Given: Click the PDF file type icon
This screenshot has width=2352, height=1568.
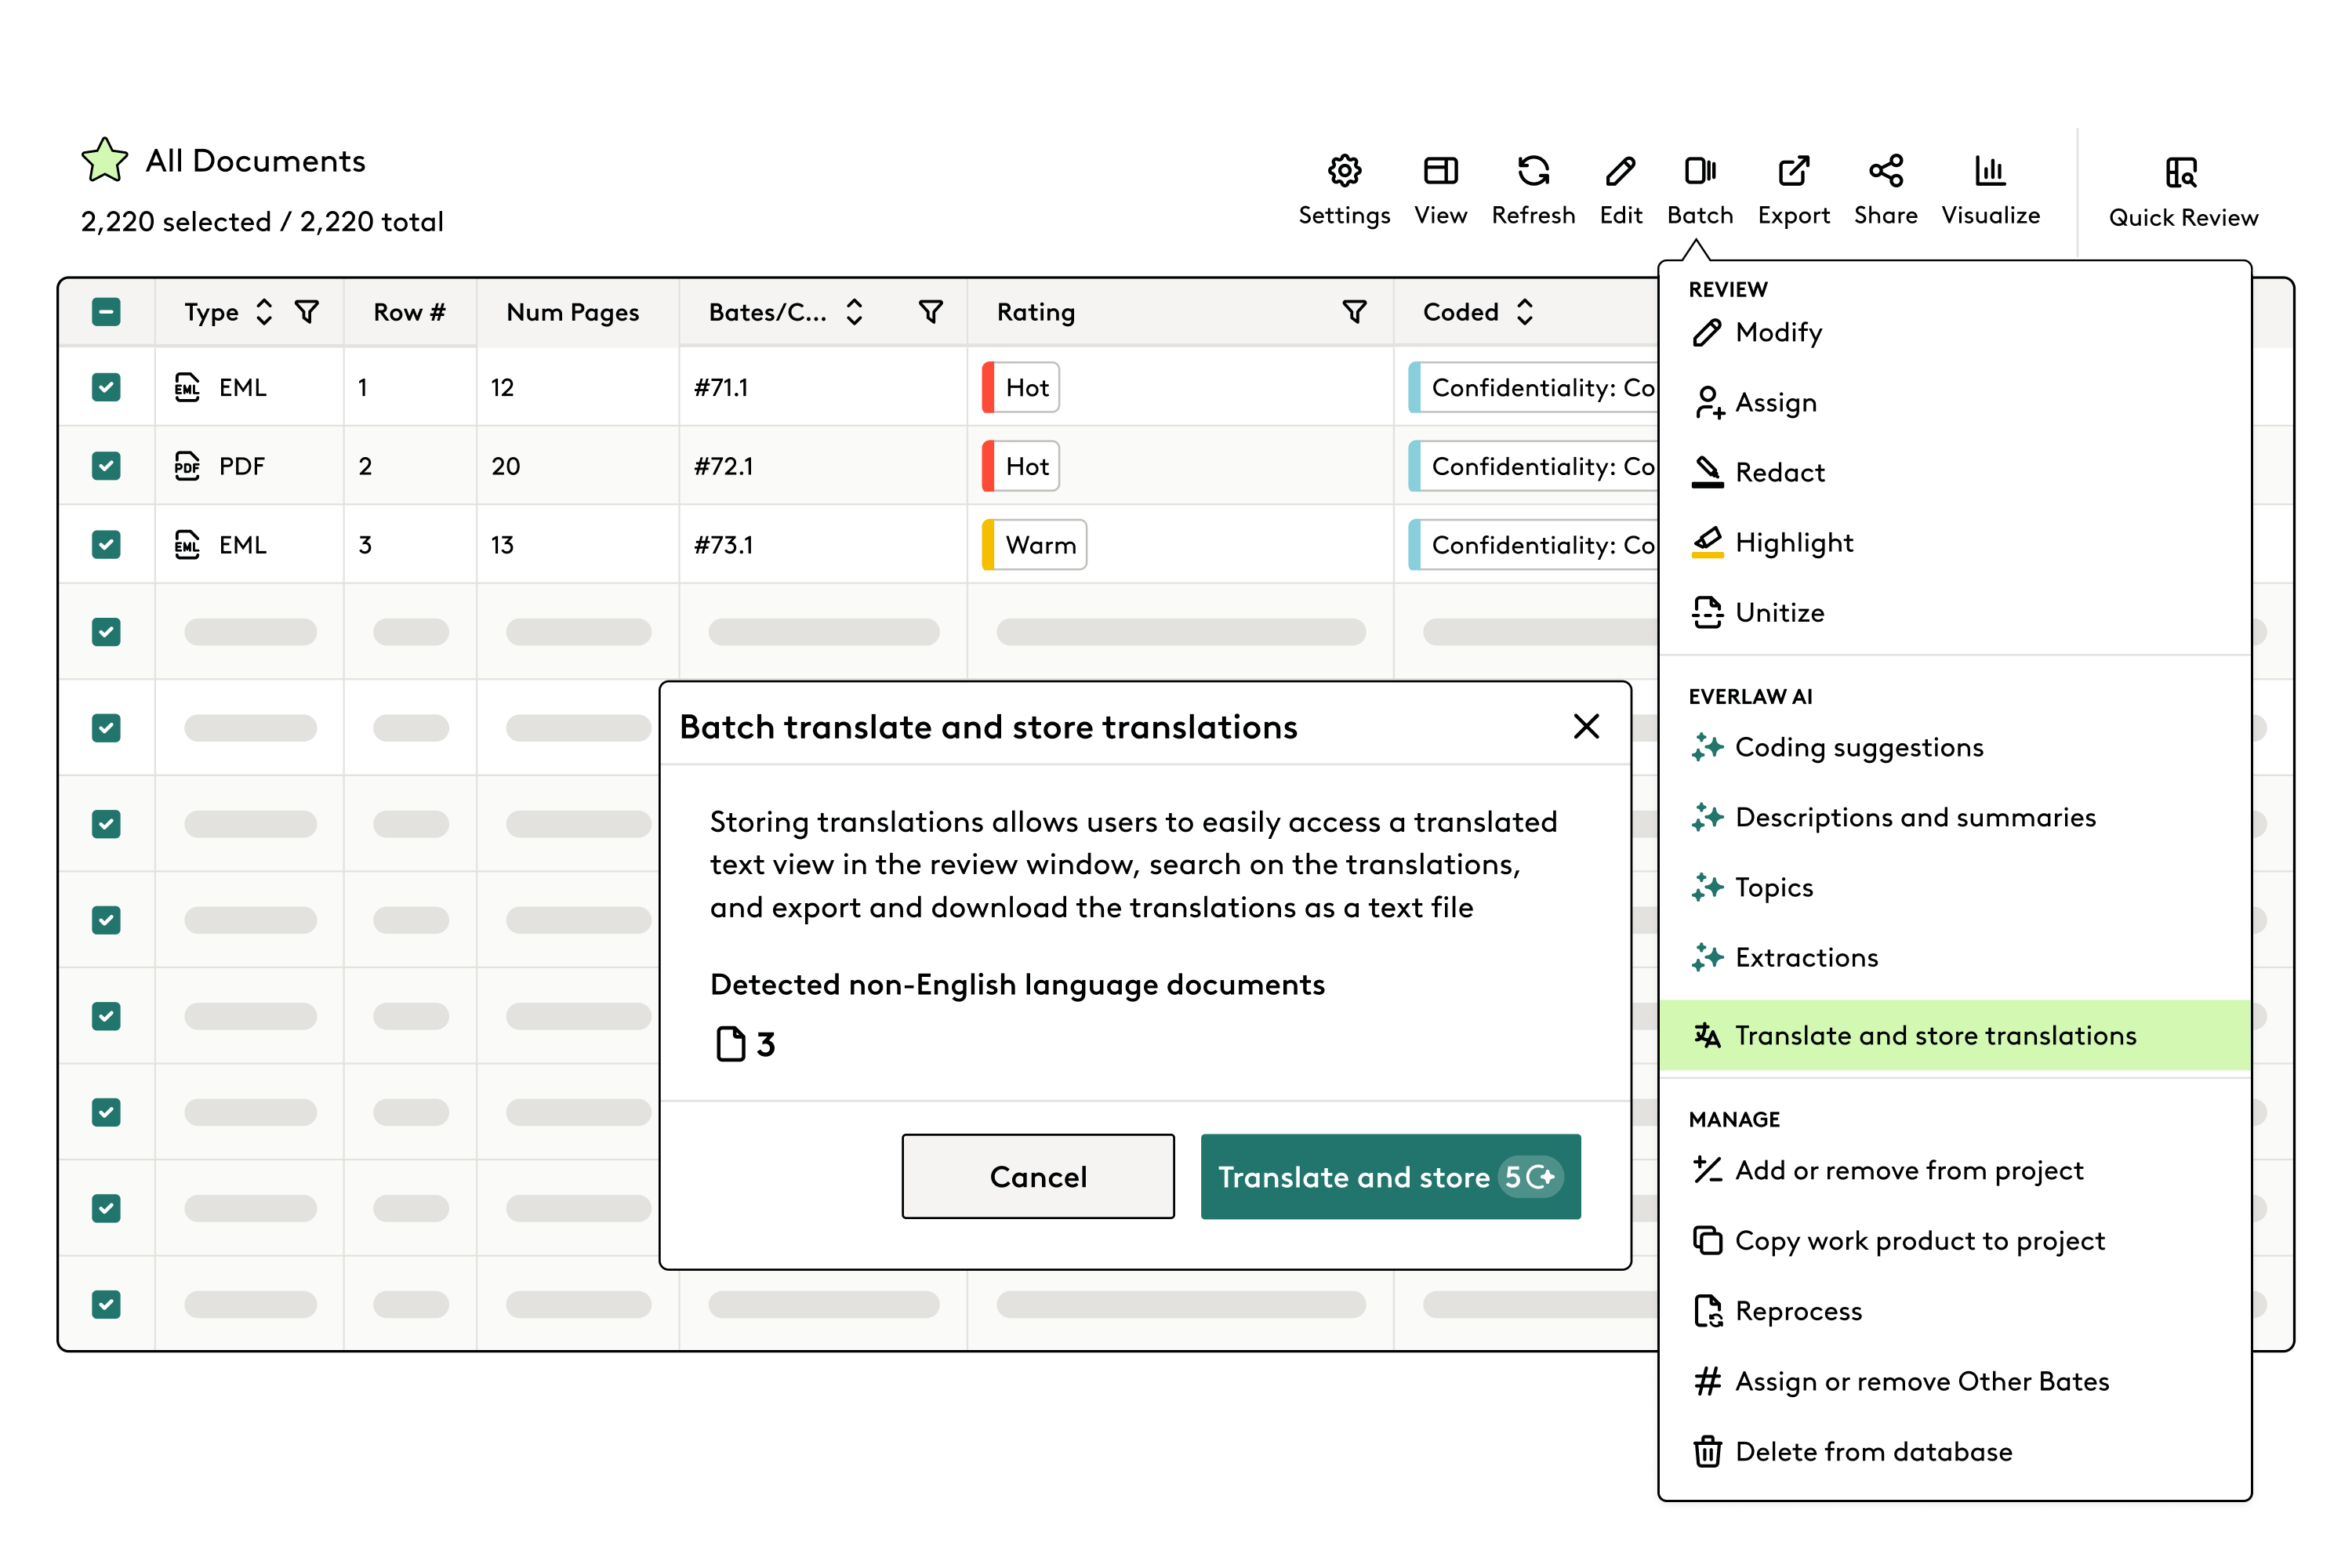Looking at the screenshot, I should coord(187,465).
